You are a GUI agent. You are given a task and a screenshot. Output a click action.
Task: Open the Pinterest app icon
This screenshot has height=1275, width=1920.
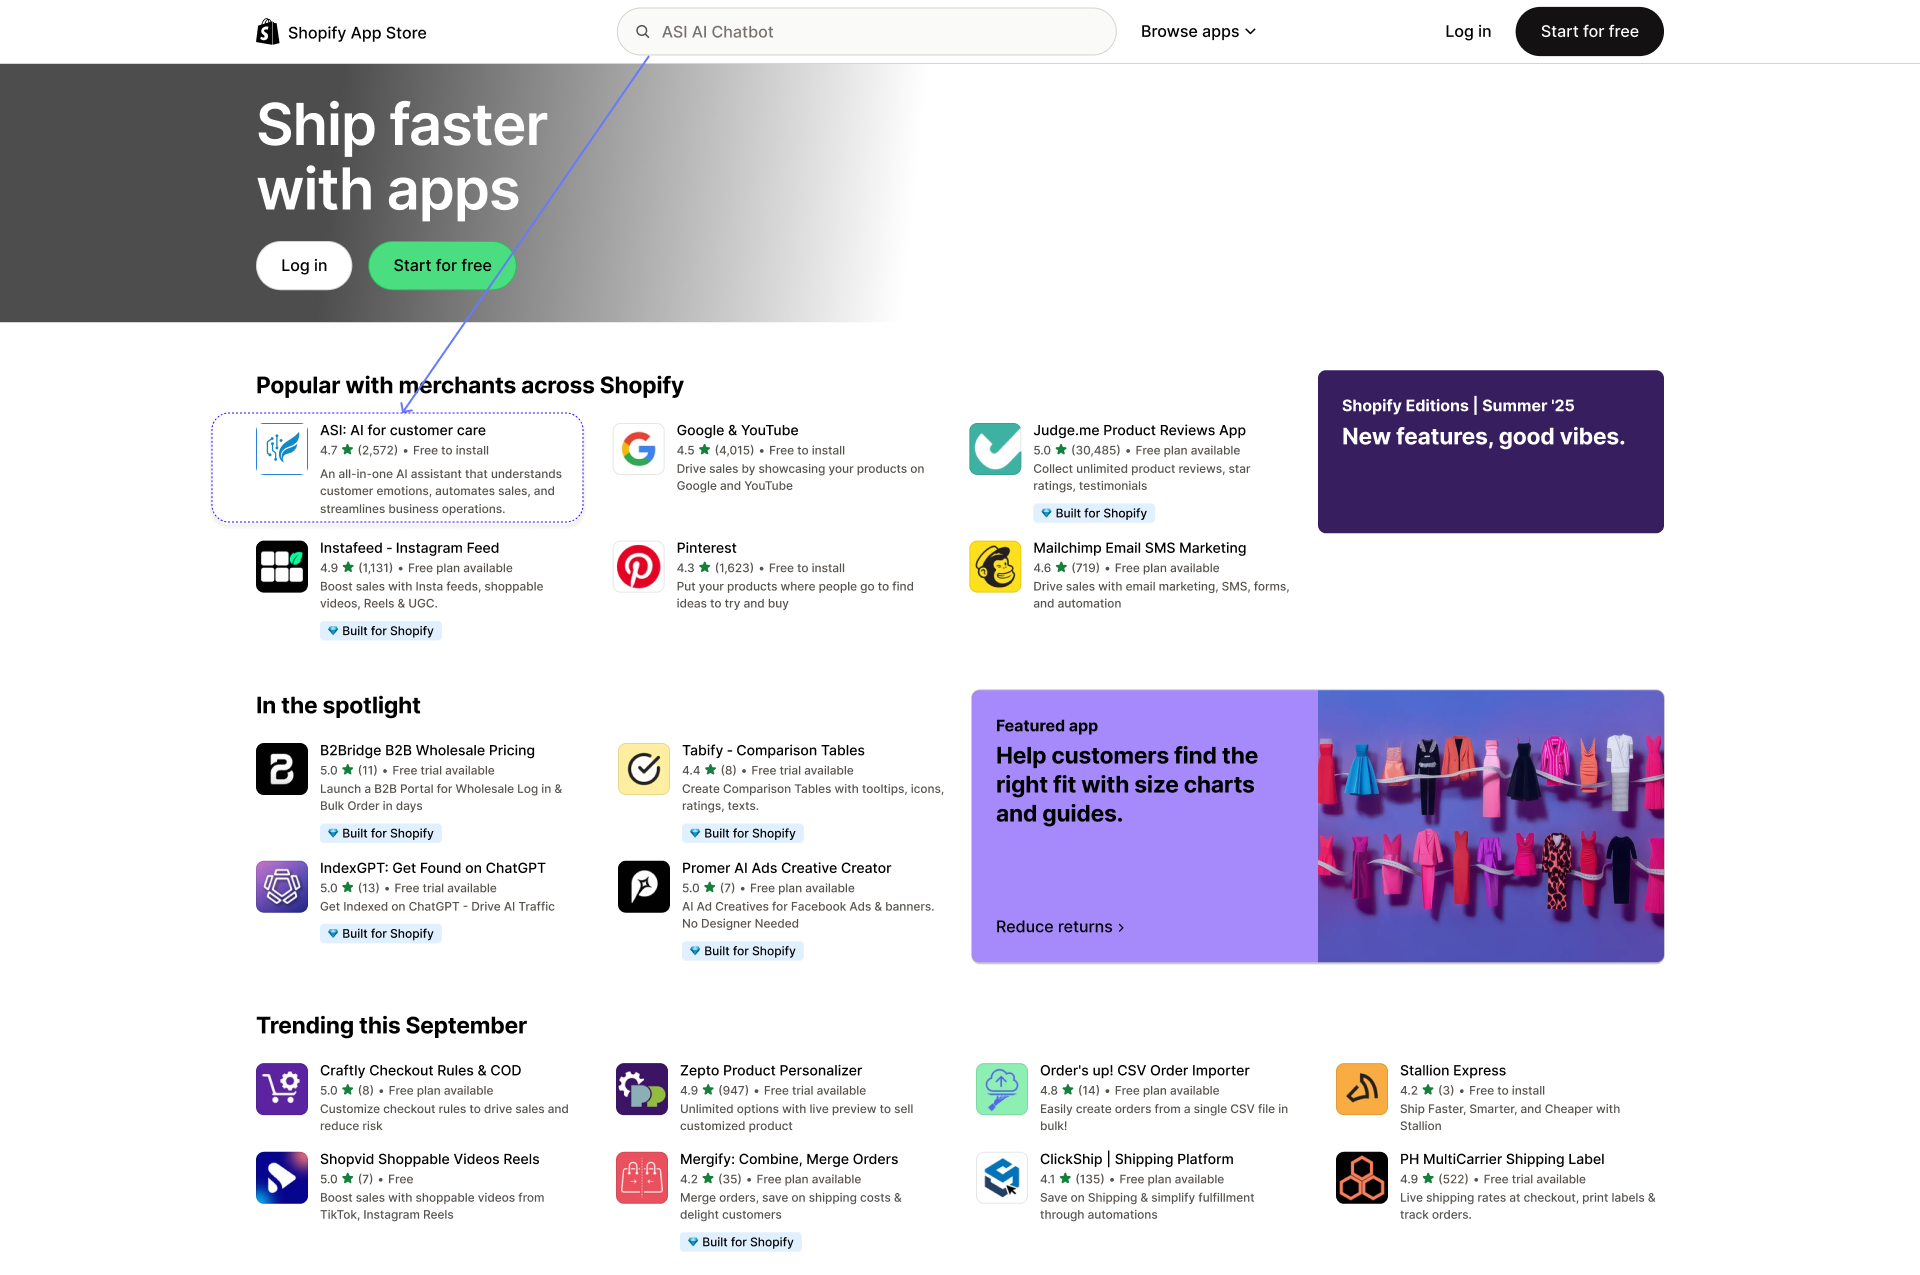pos(638,567)
